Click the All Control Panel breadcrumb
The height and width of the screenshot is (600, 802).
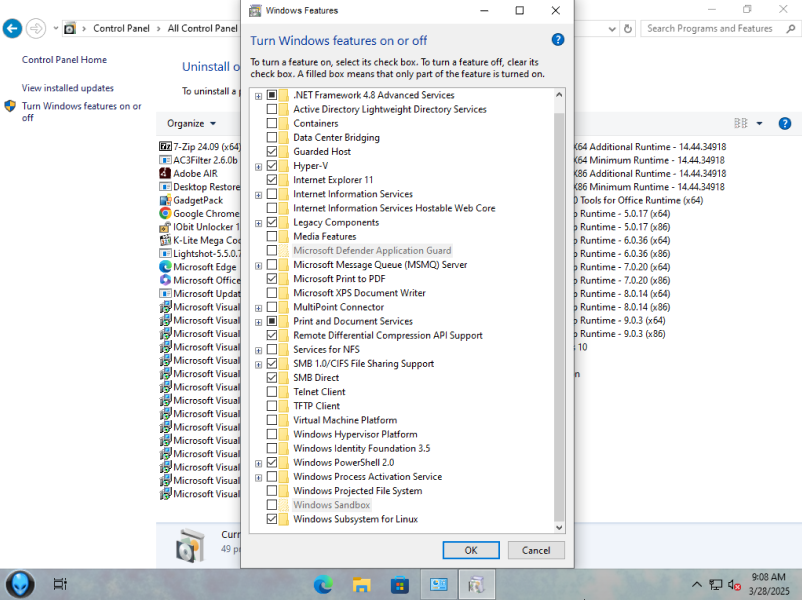[x=203, y=29]
